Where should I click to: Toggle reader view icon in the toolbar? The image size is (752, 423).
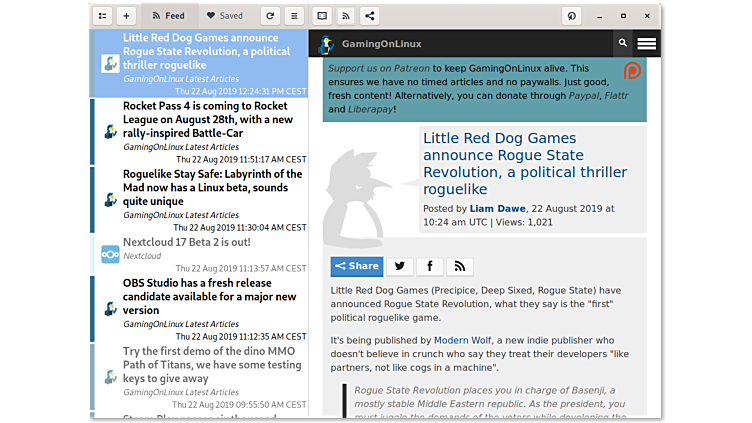tap(322, 16)
